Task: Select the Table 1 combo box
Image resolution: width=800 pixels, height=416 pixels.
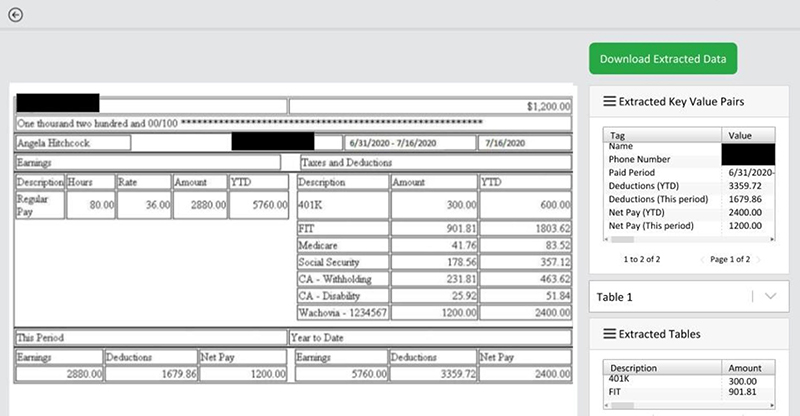Action: (689, 297)
